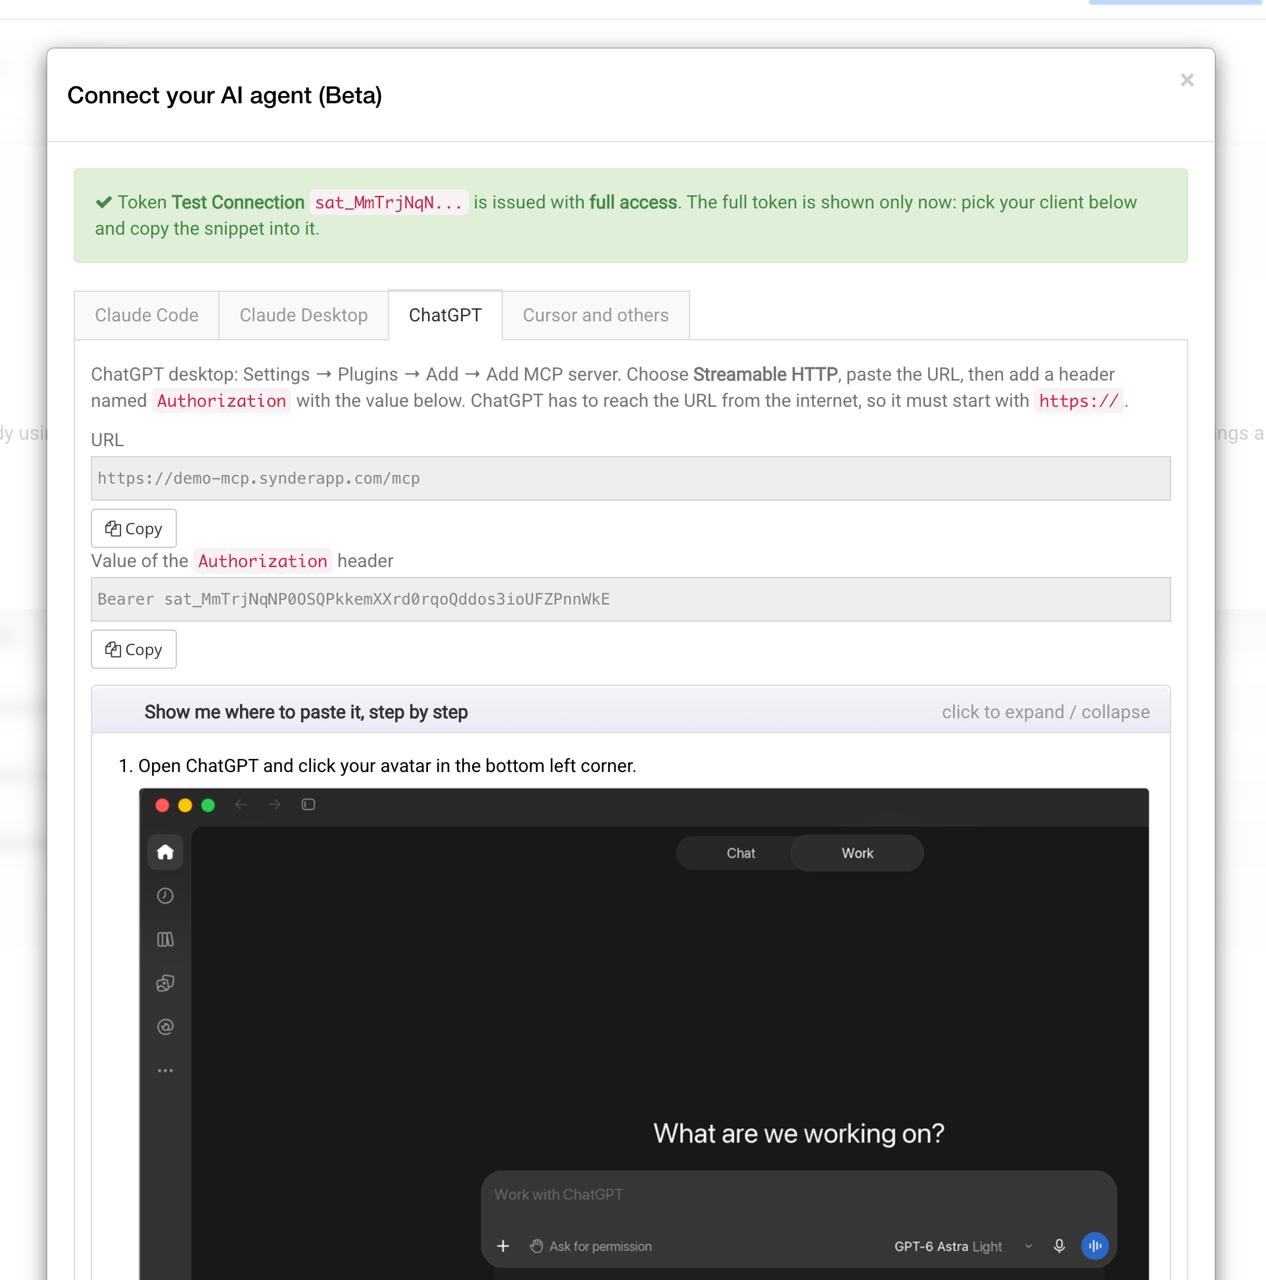The image size is (1266, 1280).
Task: Click the red https:// code snippet
Action: tap(1079, 401)
